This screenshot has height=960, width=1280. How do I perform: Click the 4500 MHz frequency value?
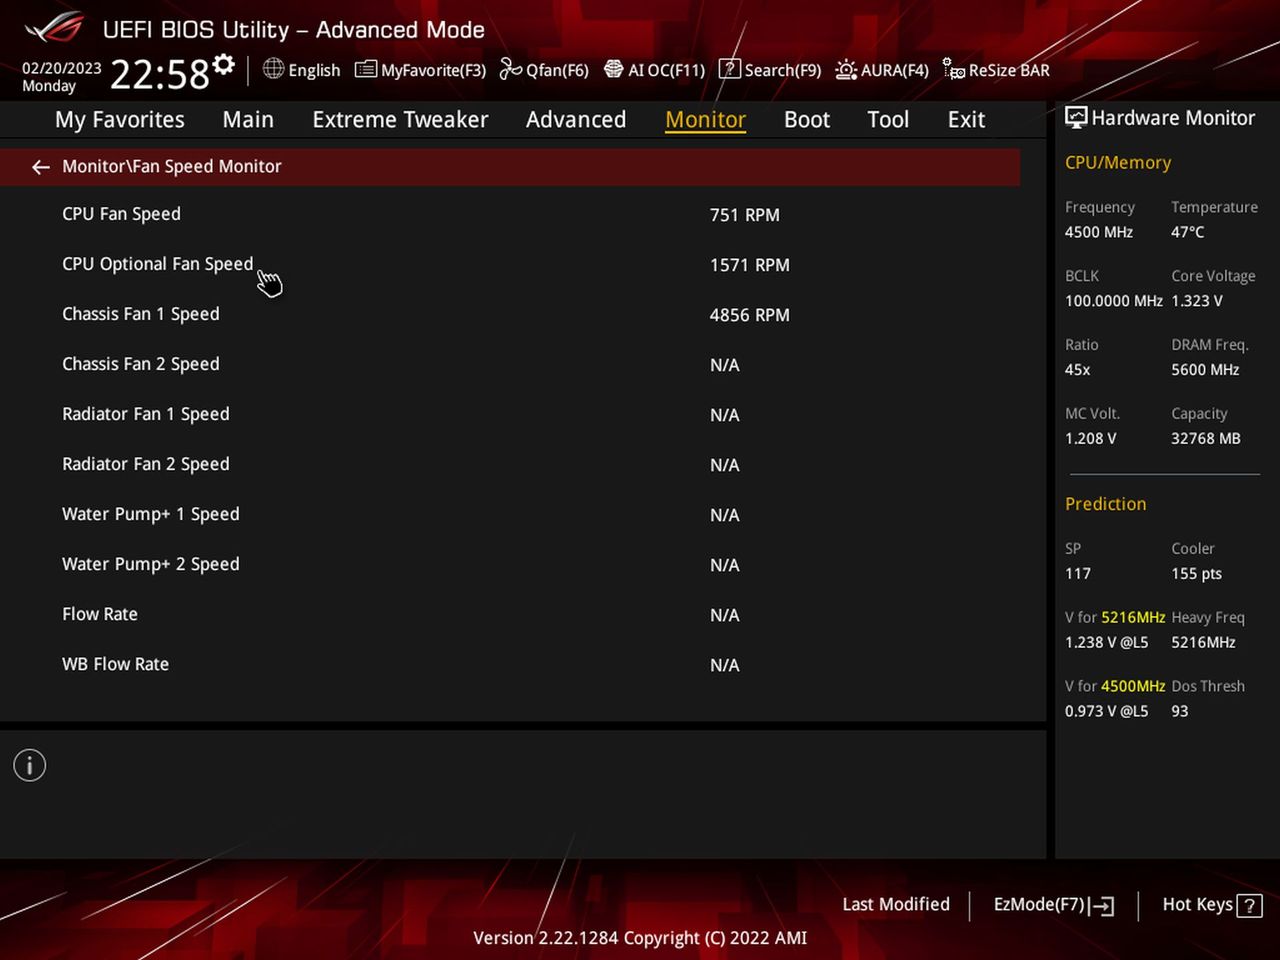click(x=1099, y=232)
